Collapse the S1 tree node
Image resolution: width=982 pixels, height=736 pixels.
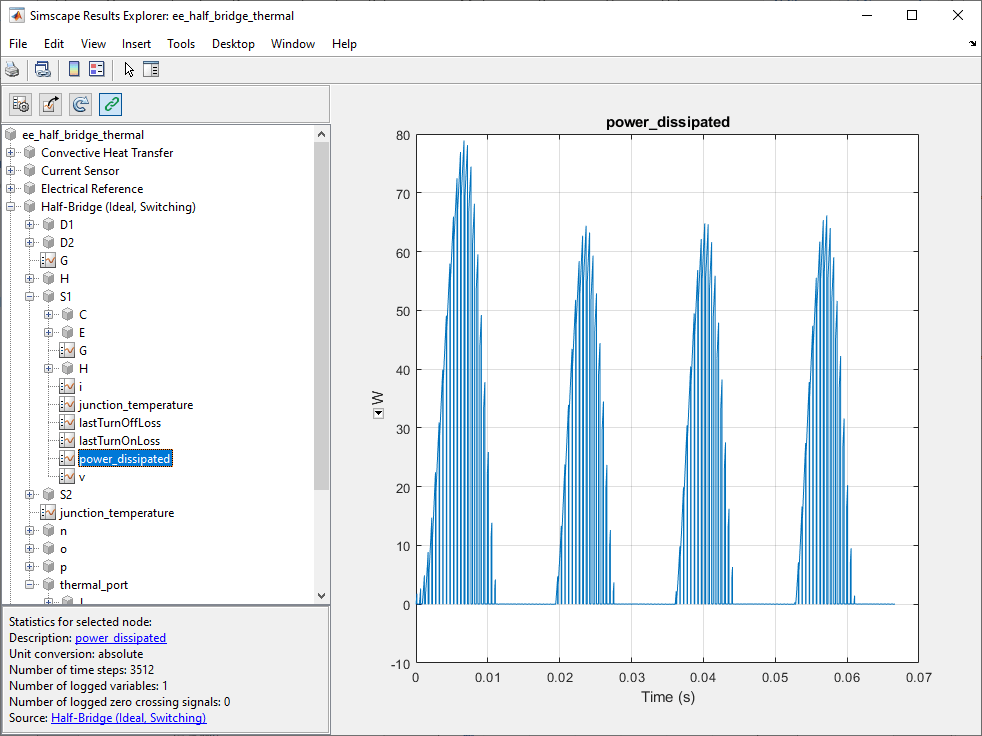click(30, 297)
